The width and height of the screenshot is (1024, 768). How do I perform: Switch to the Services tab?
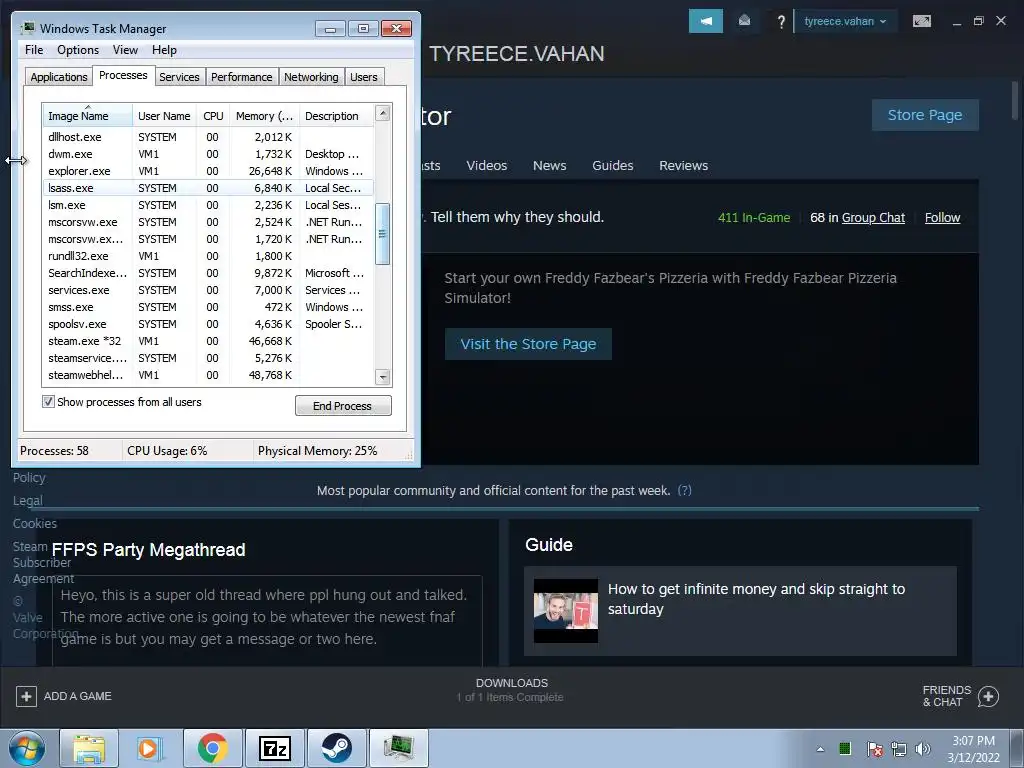point(179,77)
